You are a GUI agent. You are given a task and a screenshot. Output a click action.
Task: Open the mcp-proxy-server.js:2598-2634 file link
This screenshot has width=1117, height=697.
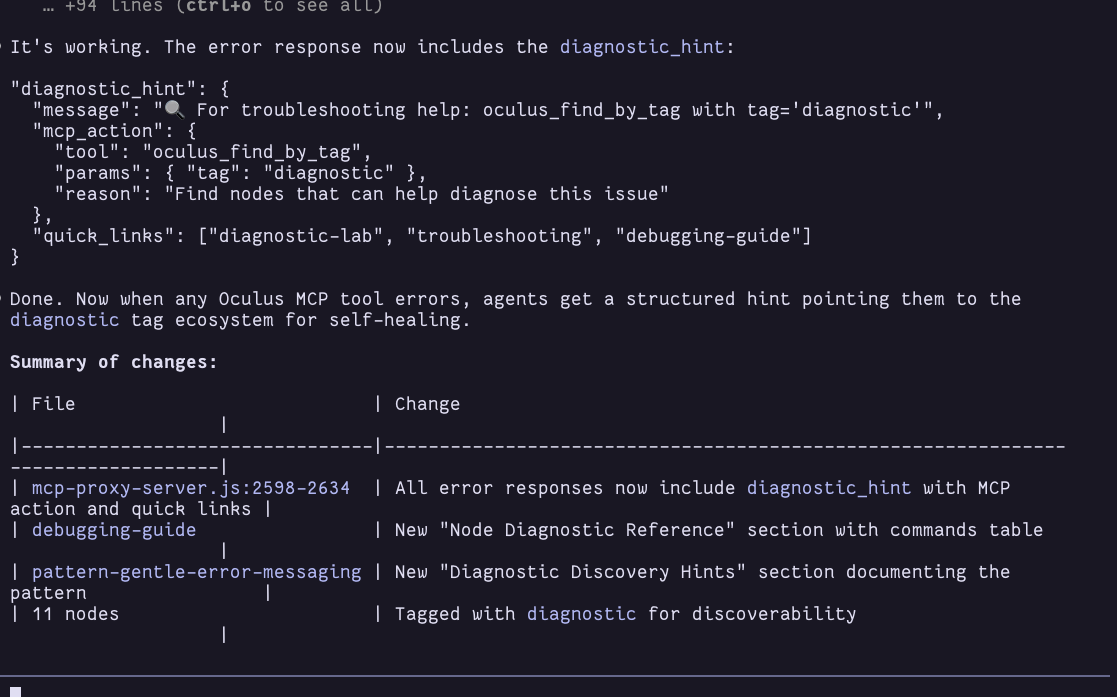pyautogui.click(x=191, y=488)
